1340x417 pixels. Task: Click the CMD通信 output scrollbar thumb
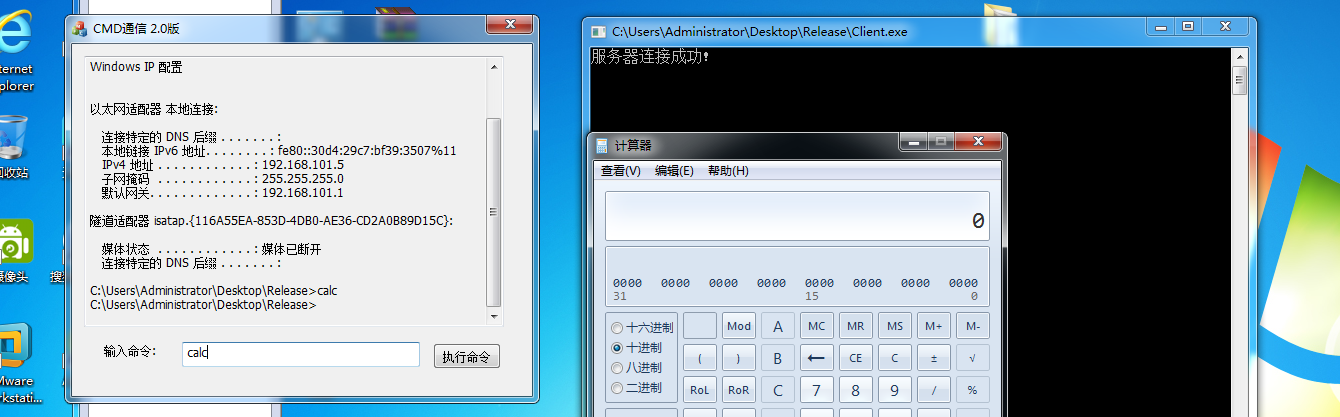click(493, 212)
